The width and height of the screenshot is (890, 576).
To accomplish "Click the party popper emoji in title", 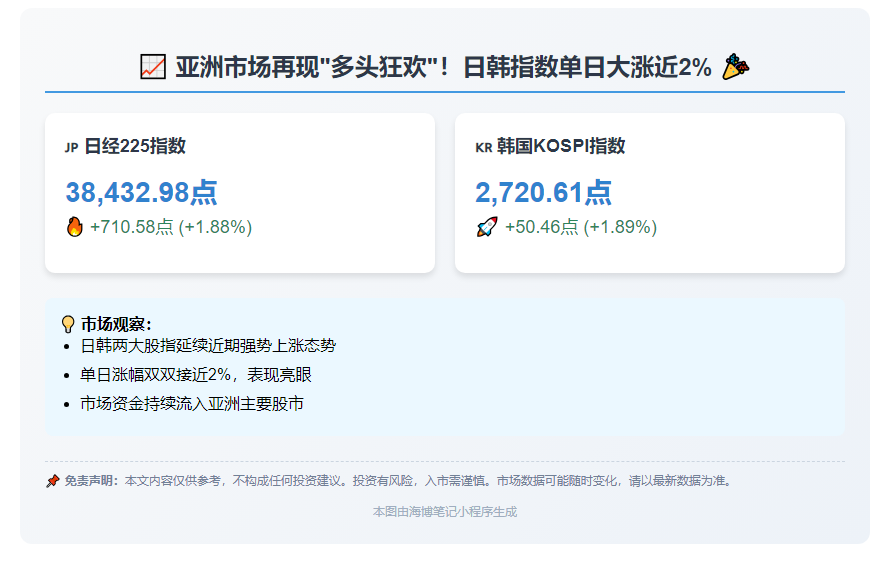I will (735, 67).
